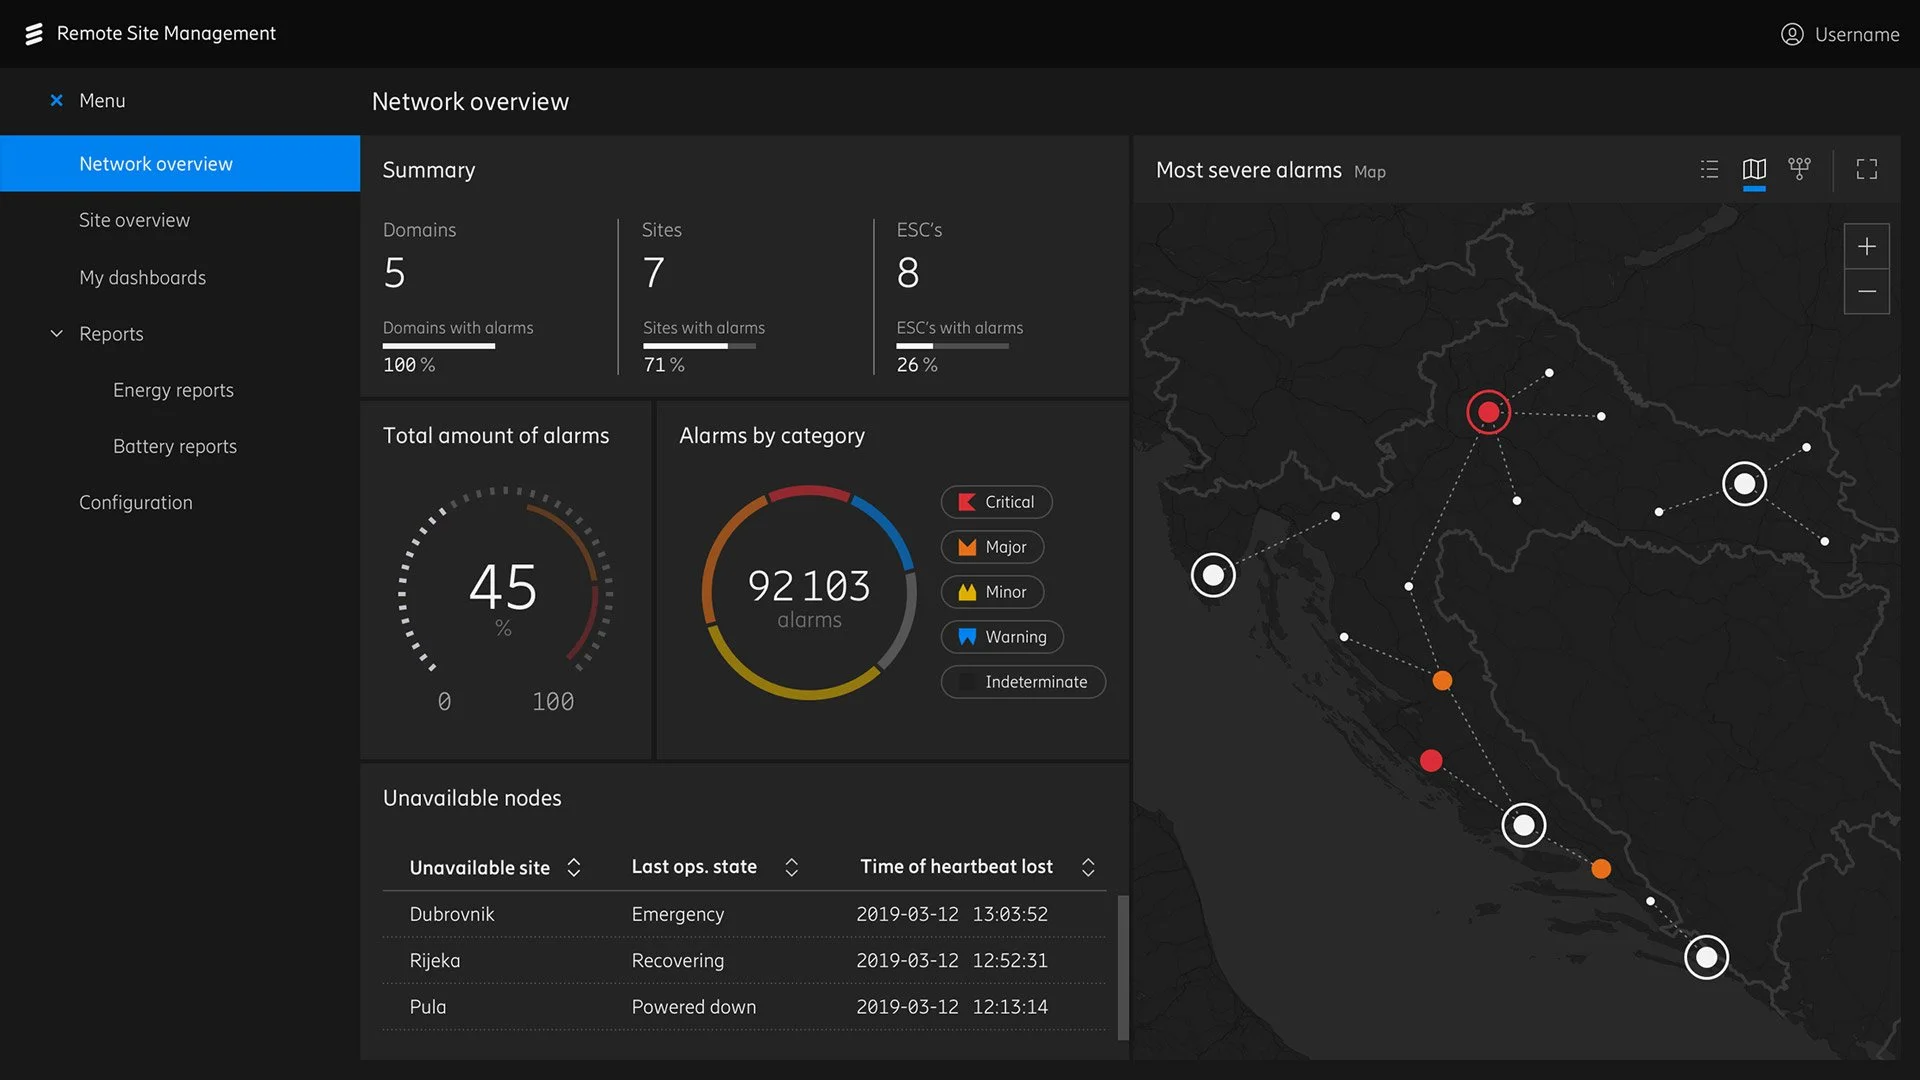Toggle the Warning alarm category filter
This screenshot has width=1920, height=1080.
tap(1002, 637)
